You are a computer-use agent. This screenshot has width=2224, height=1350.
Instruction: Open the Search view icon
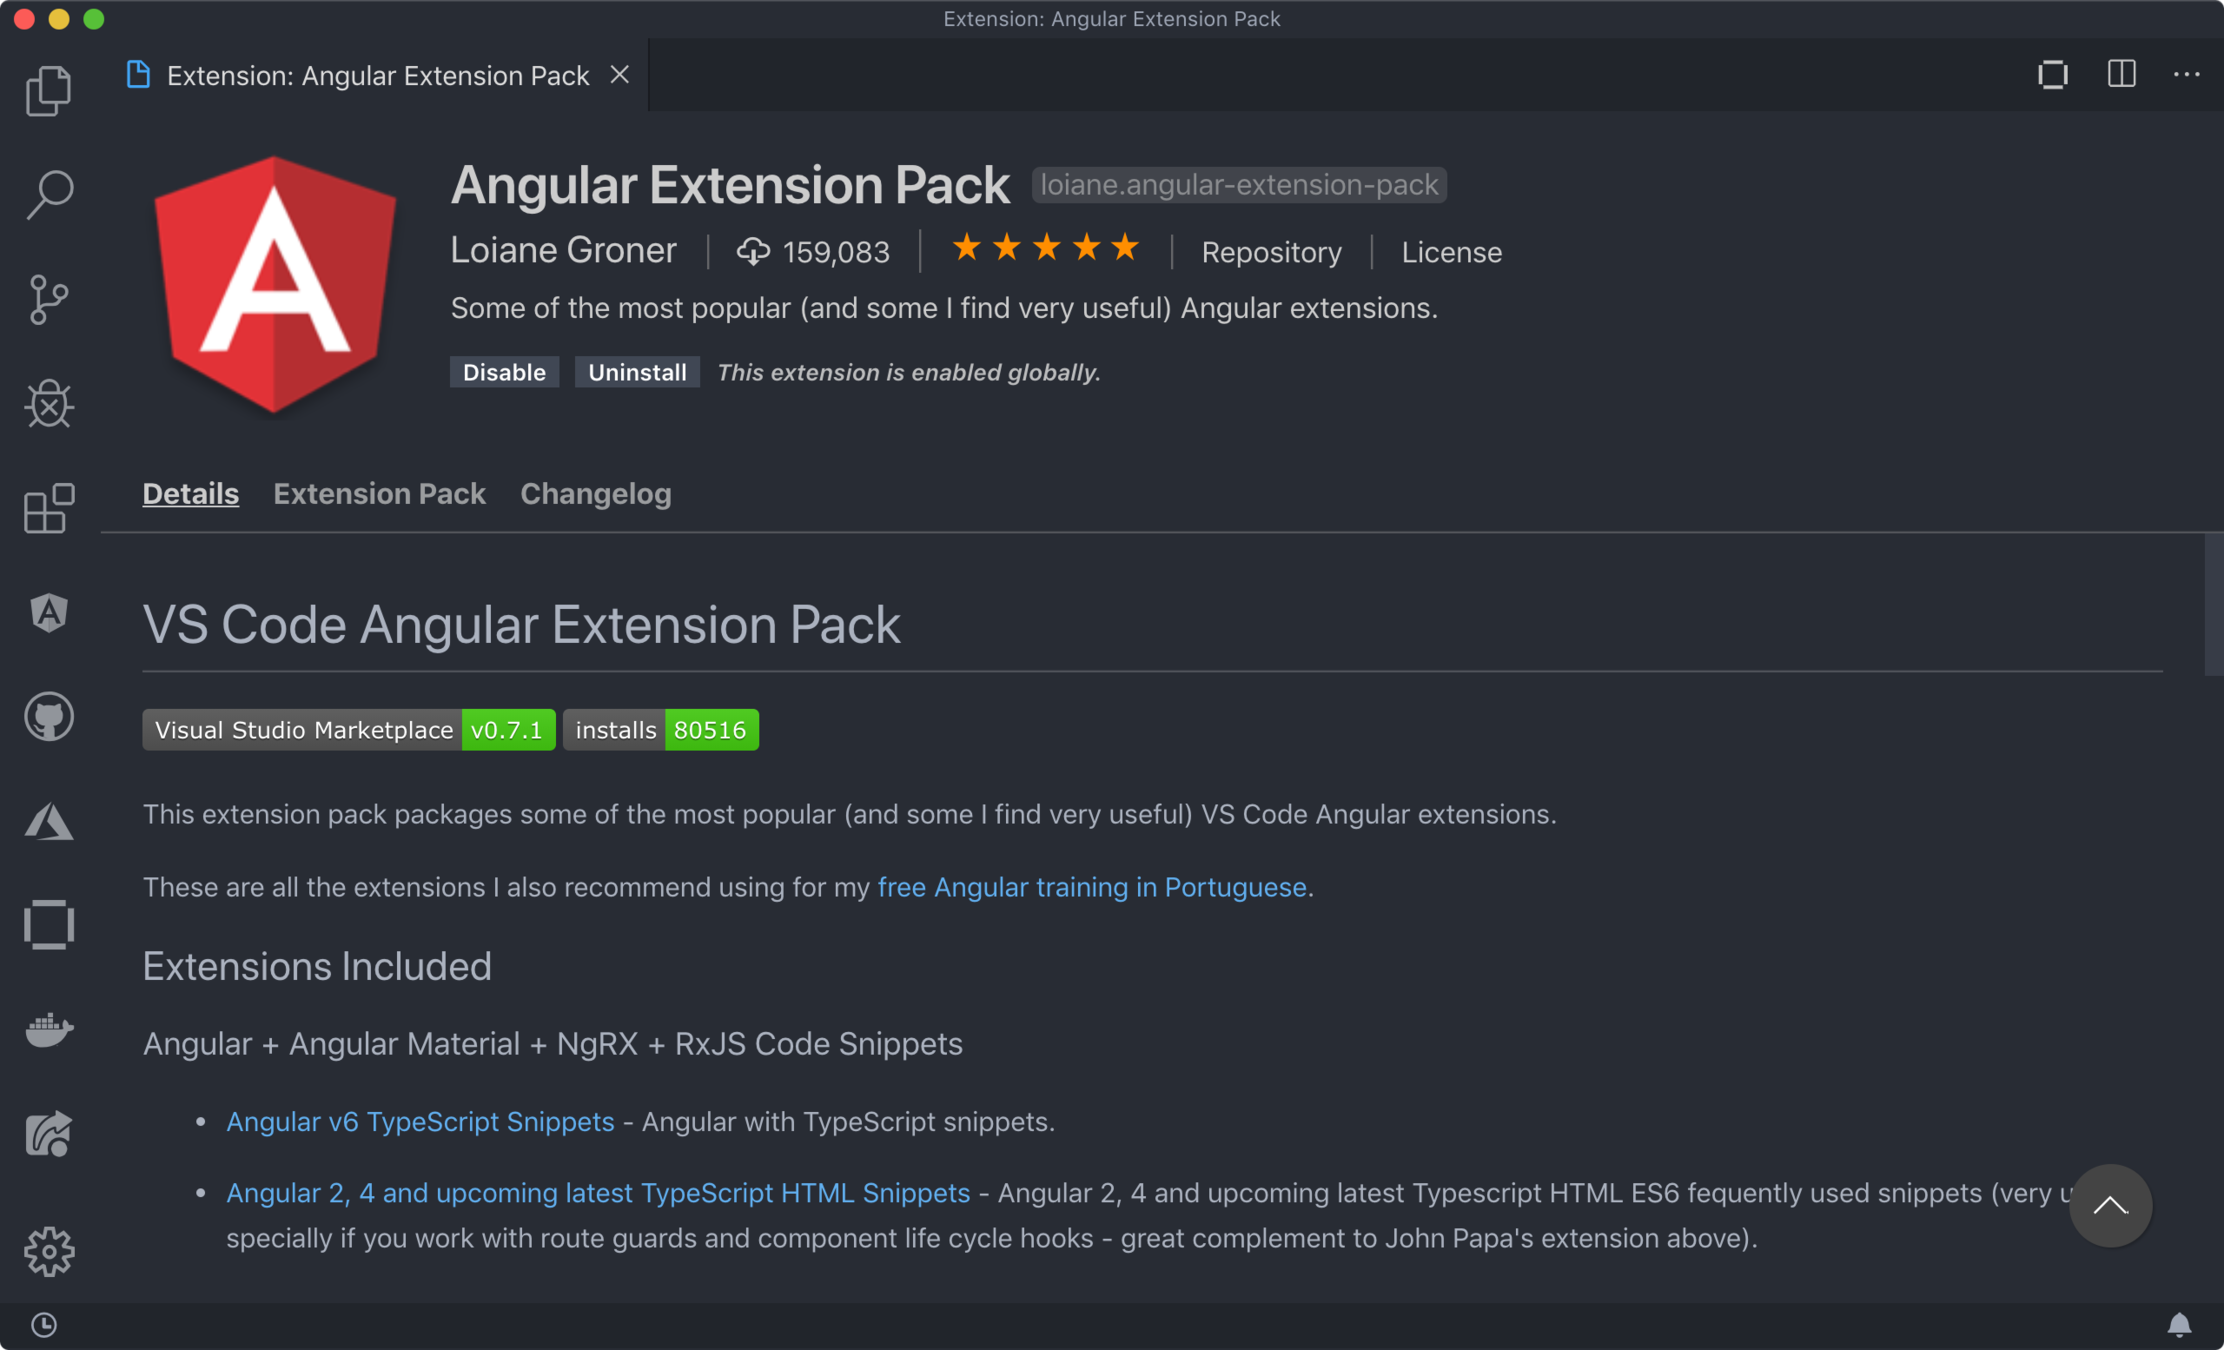48,195
